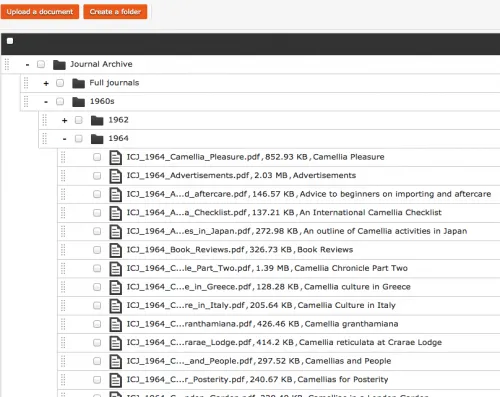Click the Upload a document button
Screen dimensions: 500x397
(x=40, y=12)
